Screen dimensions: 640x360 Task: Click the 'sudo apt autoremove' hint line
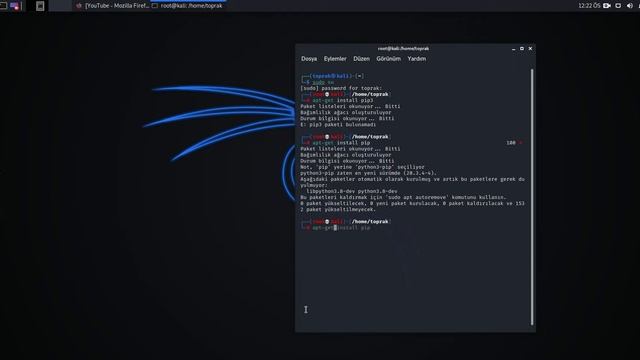(403, 197)
